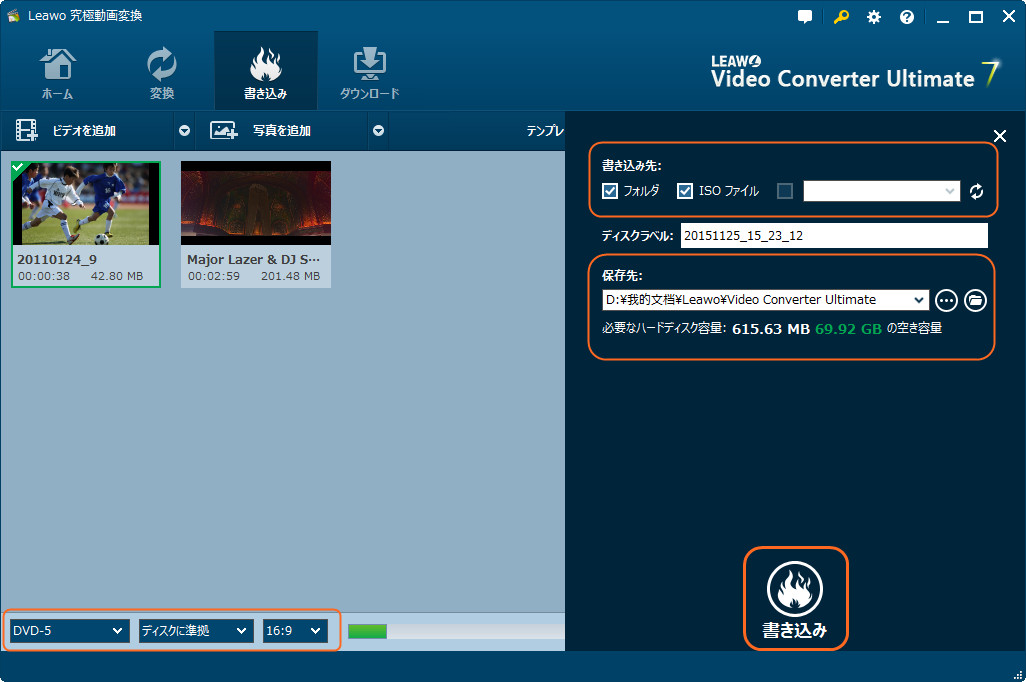Open the output folder icon
Viewport: 1026px width, 682px height.
pos(975,300)
